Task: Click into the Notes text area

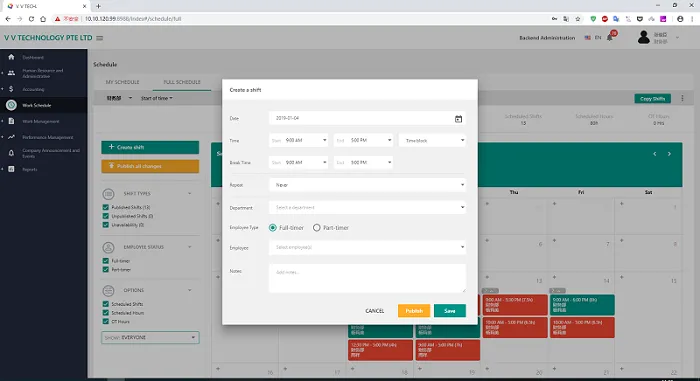Action: (x=367, y=278)
